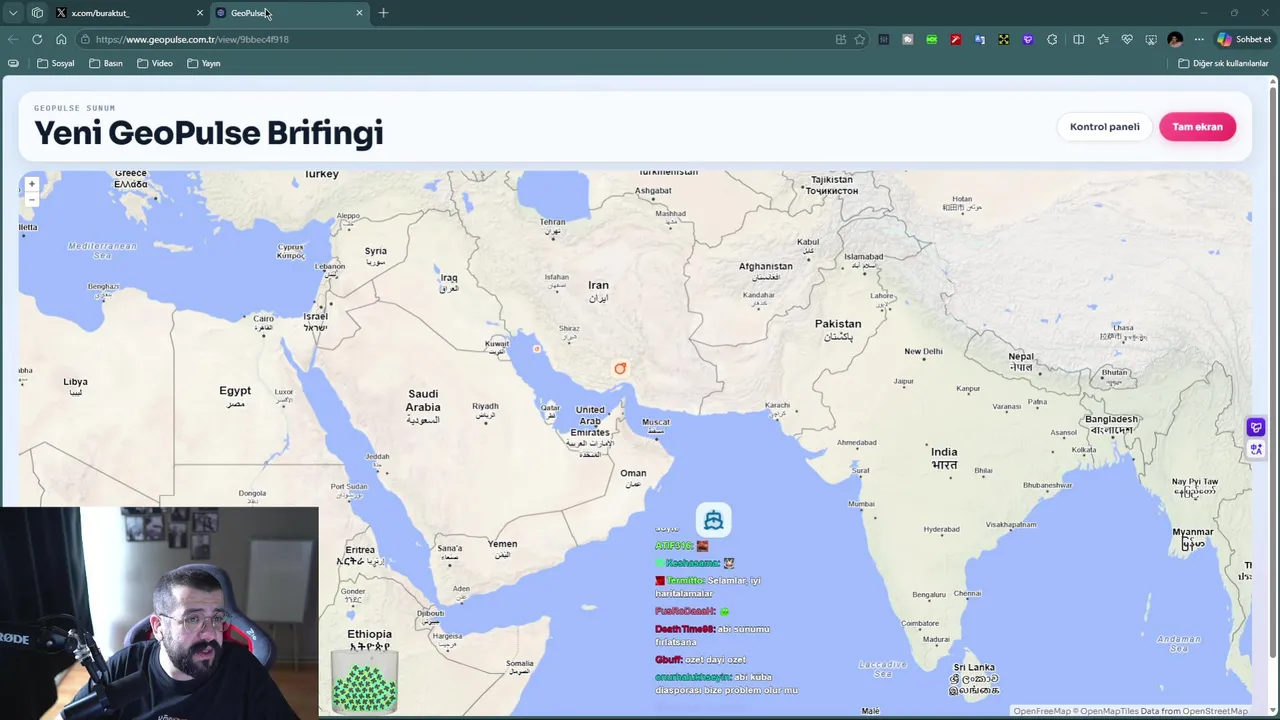Click the orange map marker in southern Iran
The image size is (1280, 720).
tap(620, 368)
